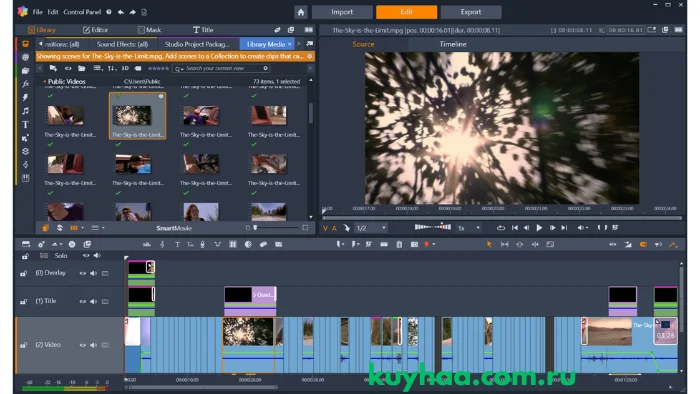Screen dimensions: 700x394
Task: Select the Studio Project Package library tab
Action: 197,44
